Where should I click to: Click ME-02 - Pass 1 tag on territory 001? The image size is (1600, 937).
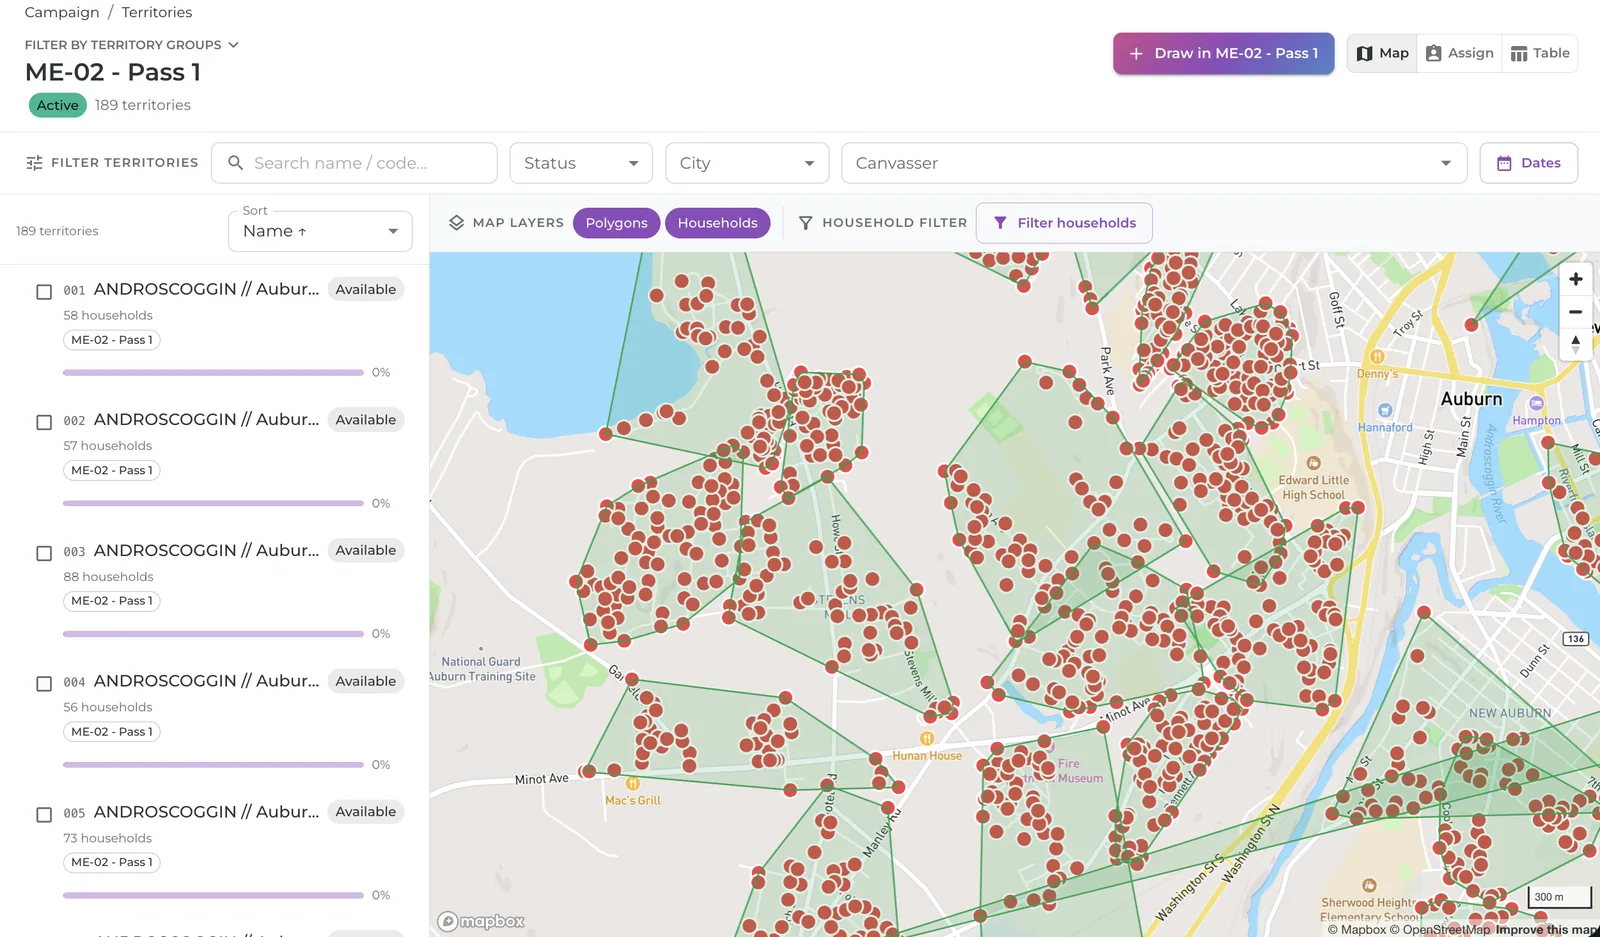pyautogui.click(x=112, y=340)
